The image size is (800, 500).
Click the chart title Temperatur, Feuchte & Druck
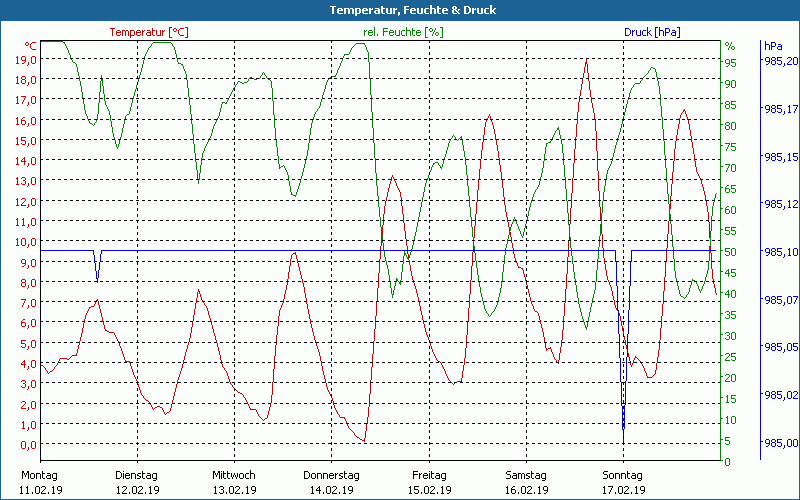(x=399, y=10)
